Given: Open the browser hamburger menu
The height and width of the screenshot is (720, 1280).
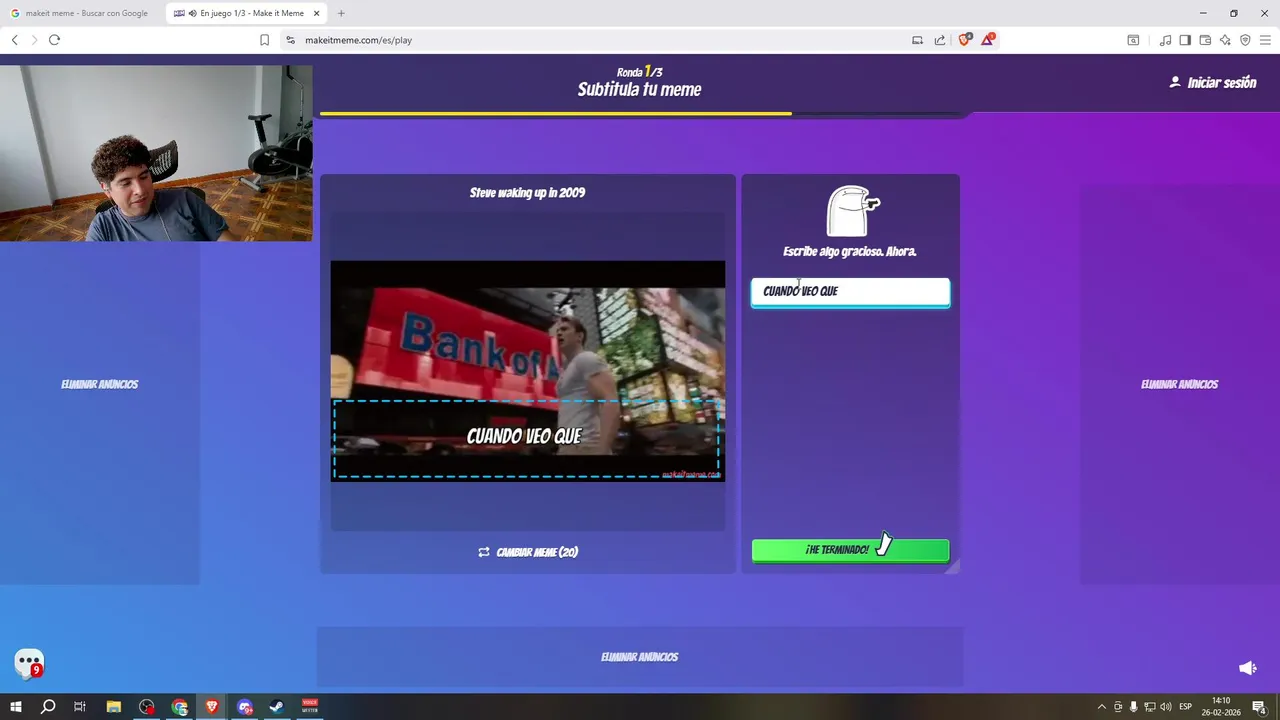Looking at the screenshot, I should [x=1265, y=40].
